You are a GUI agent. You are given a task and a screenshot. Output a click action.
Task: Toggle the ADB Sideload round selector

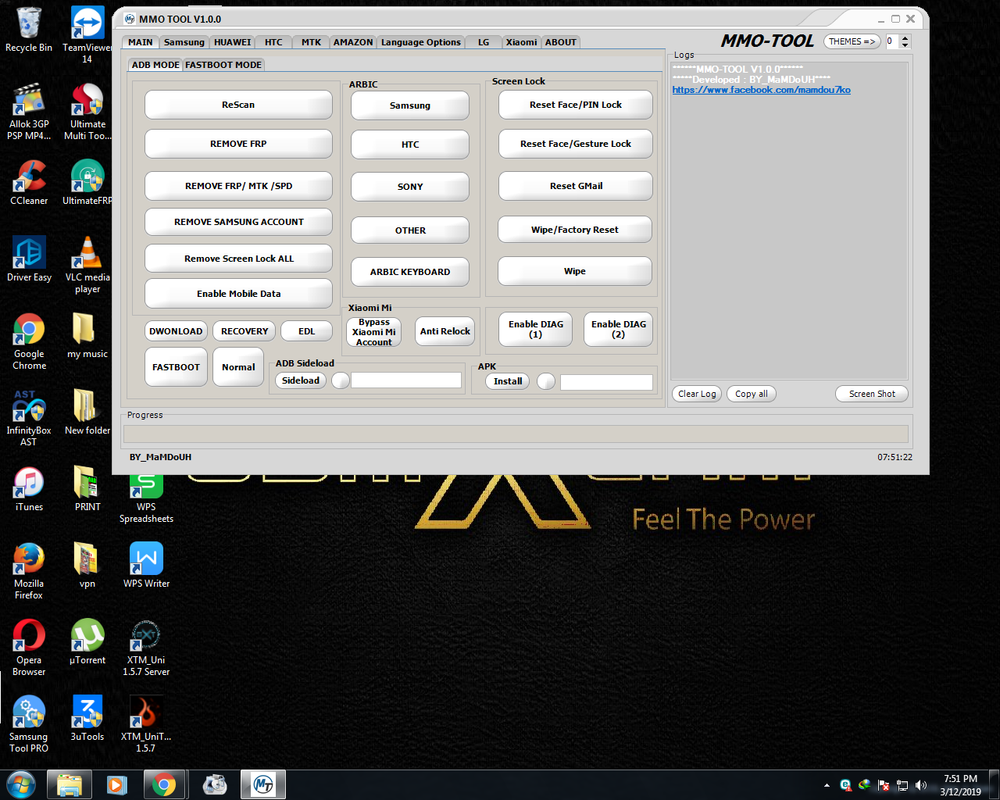341,381
